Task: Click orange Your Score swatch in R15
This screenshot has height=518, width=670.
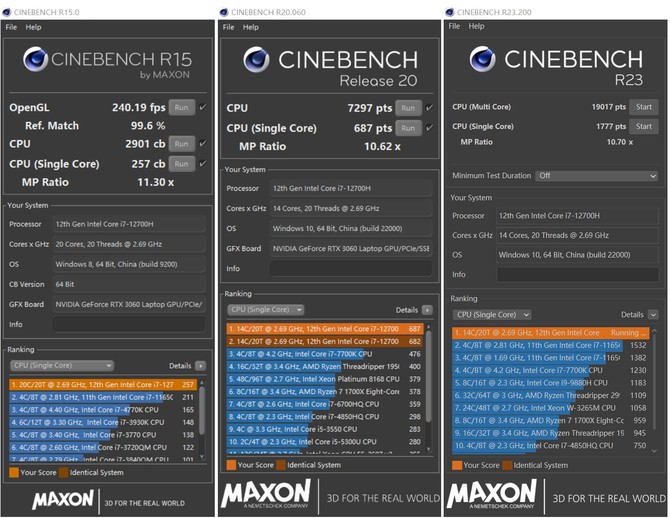Action: tap(14, 472)
